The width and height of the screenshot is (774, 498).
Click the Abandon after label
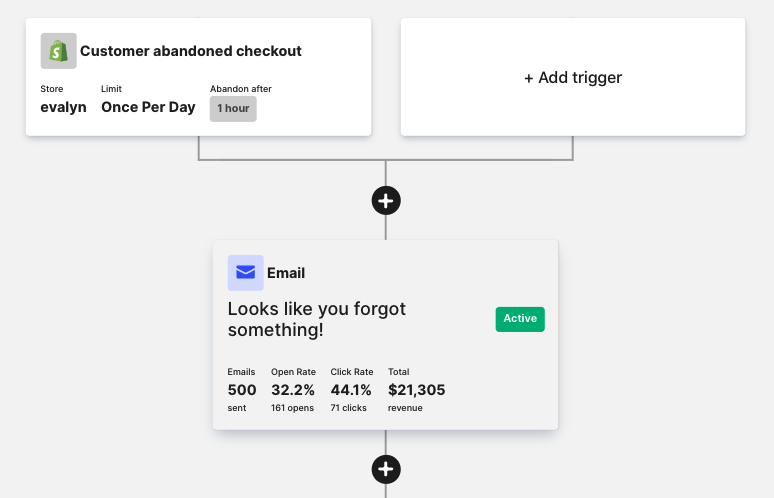click(x=240, y=89)
